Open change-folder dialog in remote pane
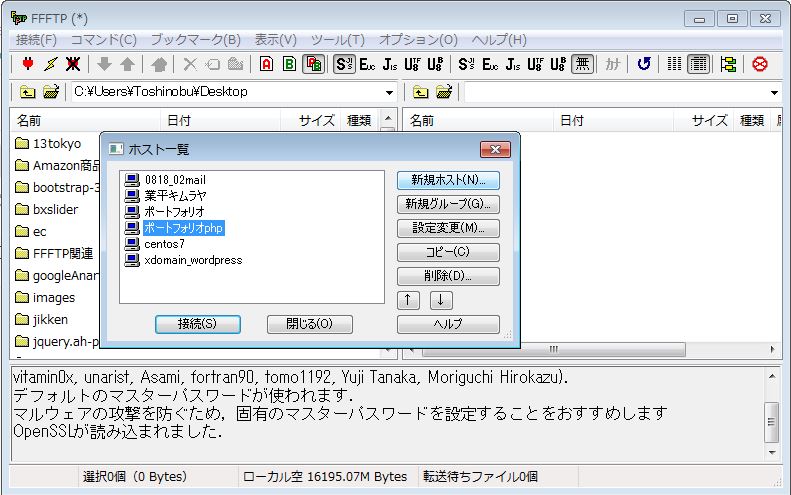 (443, 92)
